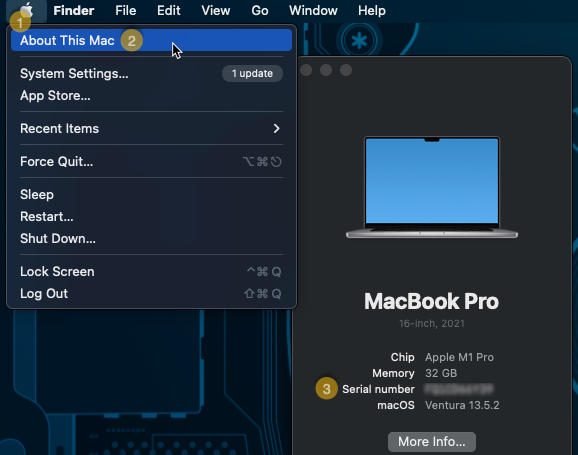Click the MacBook Pro laptop image

click(432, 188)
